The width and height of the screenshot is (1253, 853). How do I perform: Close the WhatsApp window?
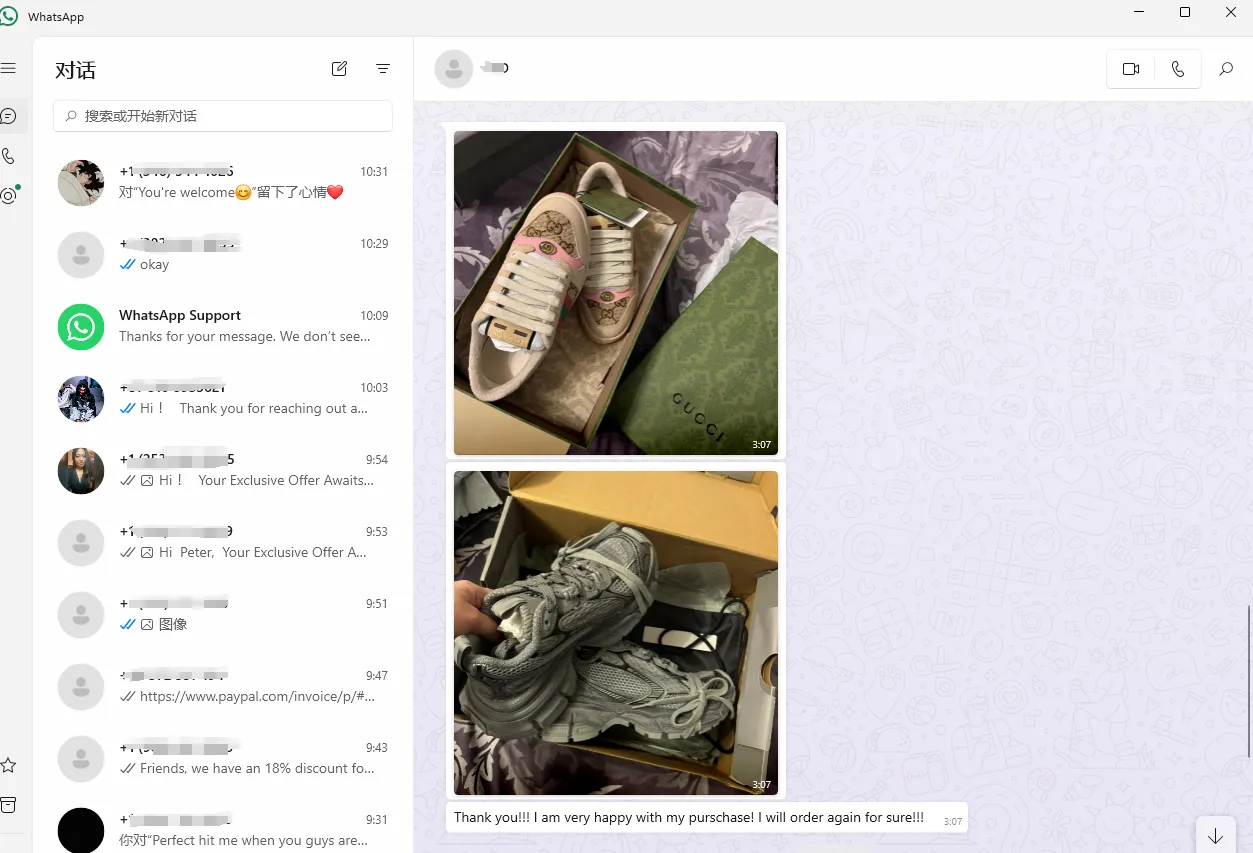pyautogui.click(x=1231, y=13)
